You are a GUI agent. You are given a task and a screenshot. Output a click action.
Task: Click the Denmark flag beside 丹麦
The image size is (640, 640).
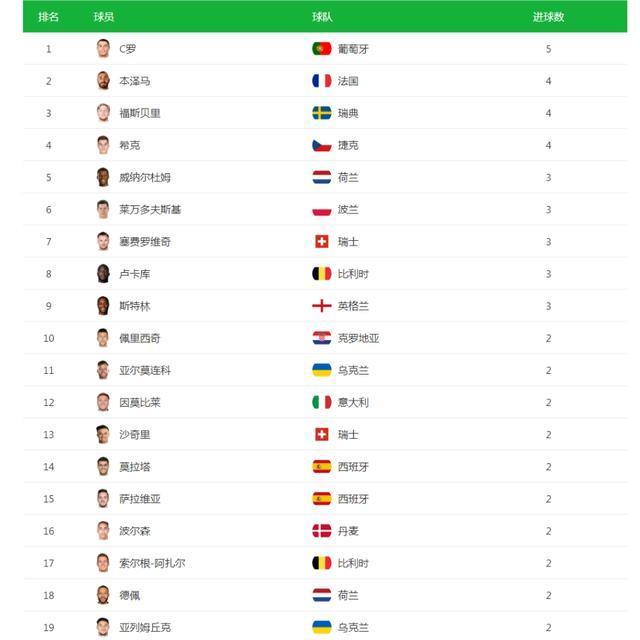[322, 531]
